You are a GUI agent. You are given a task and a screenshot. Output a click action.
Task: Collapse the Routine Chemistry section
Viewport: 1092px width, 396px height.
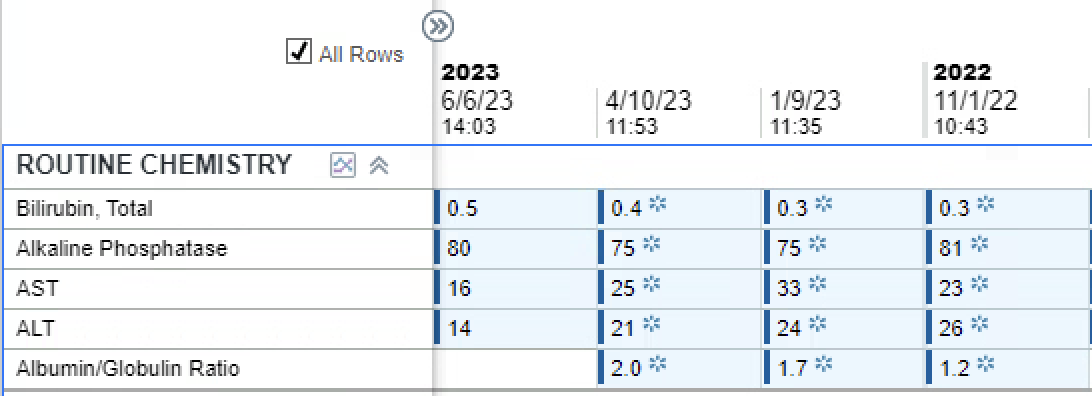(x=379, y=166)
